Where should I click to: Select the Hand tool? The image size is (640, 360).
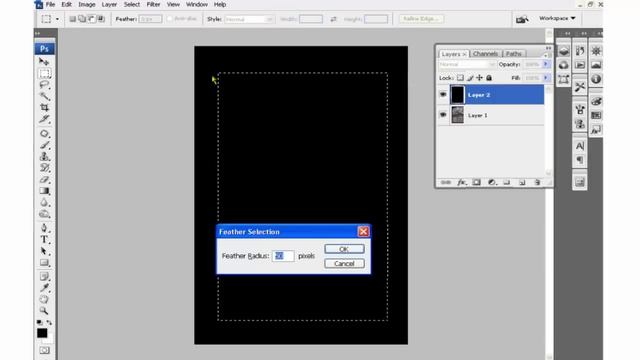point(44,299)
